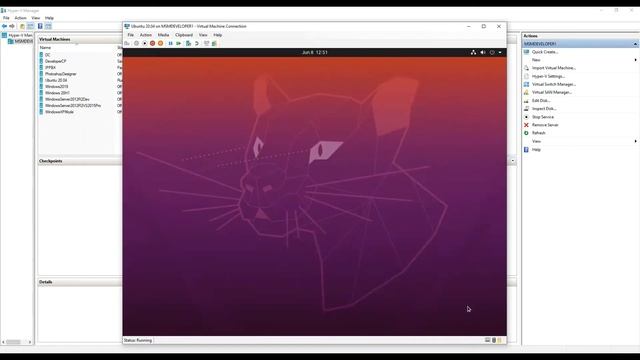
Task: Collapse the MSMDEVELOPER1 section in Actions pane
Action: pyautogui.click(x=635, y=44)
